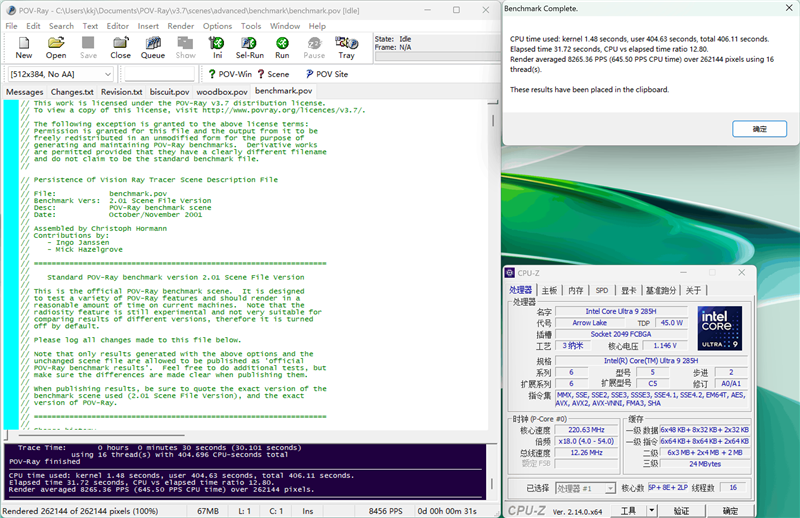Switch to the Messages tab
The width and height of the screenshot is (800, 518).
click(x=25, y=92)
